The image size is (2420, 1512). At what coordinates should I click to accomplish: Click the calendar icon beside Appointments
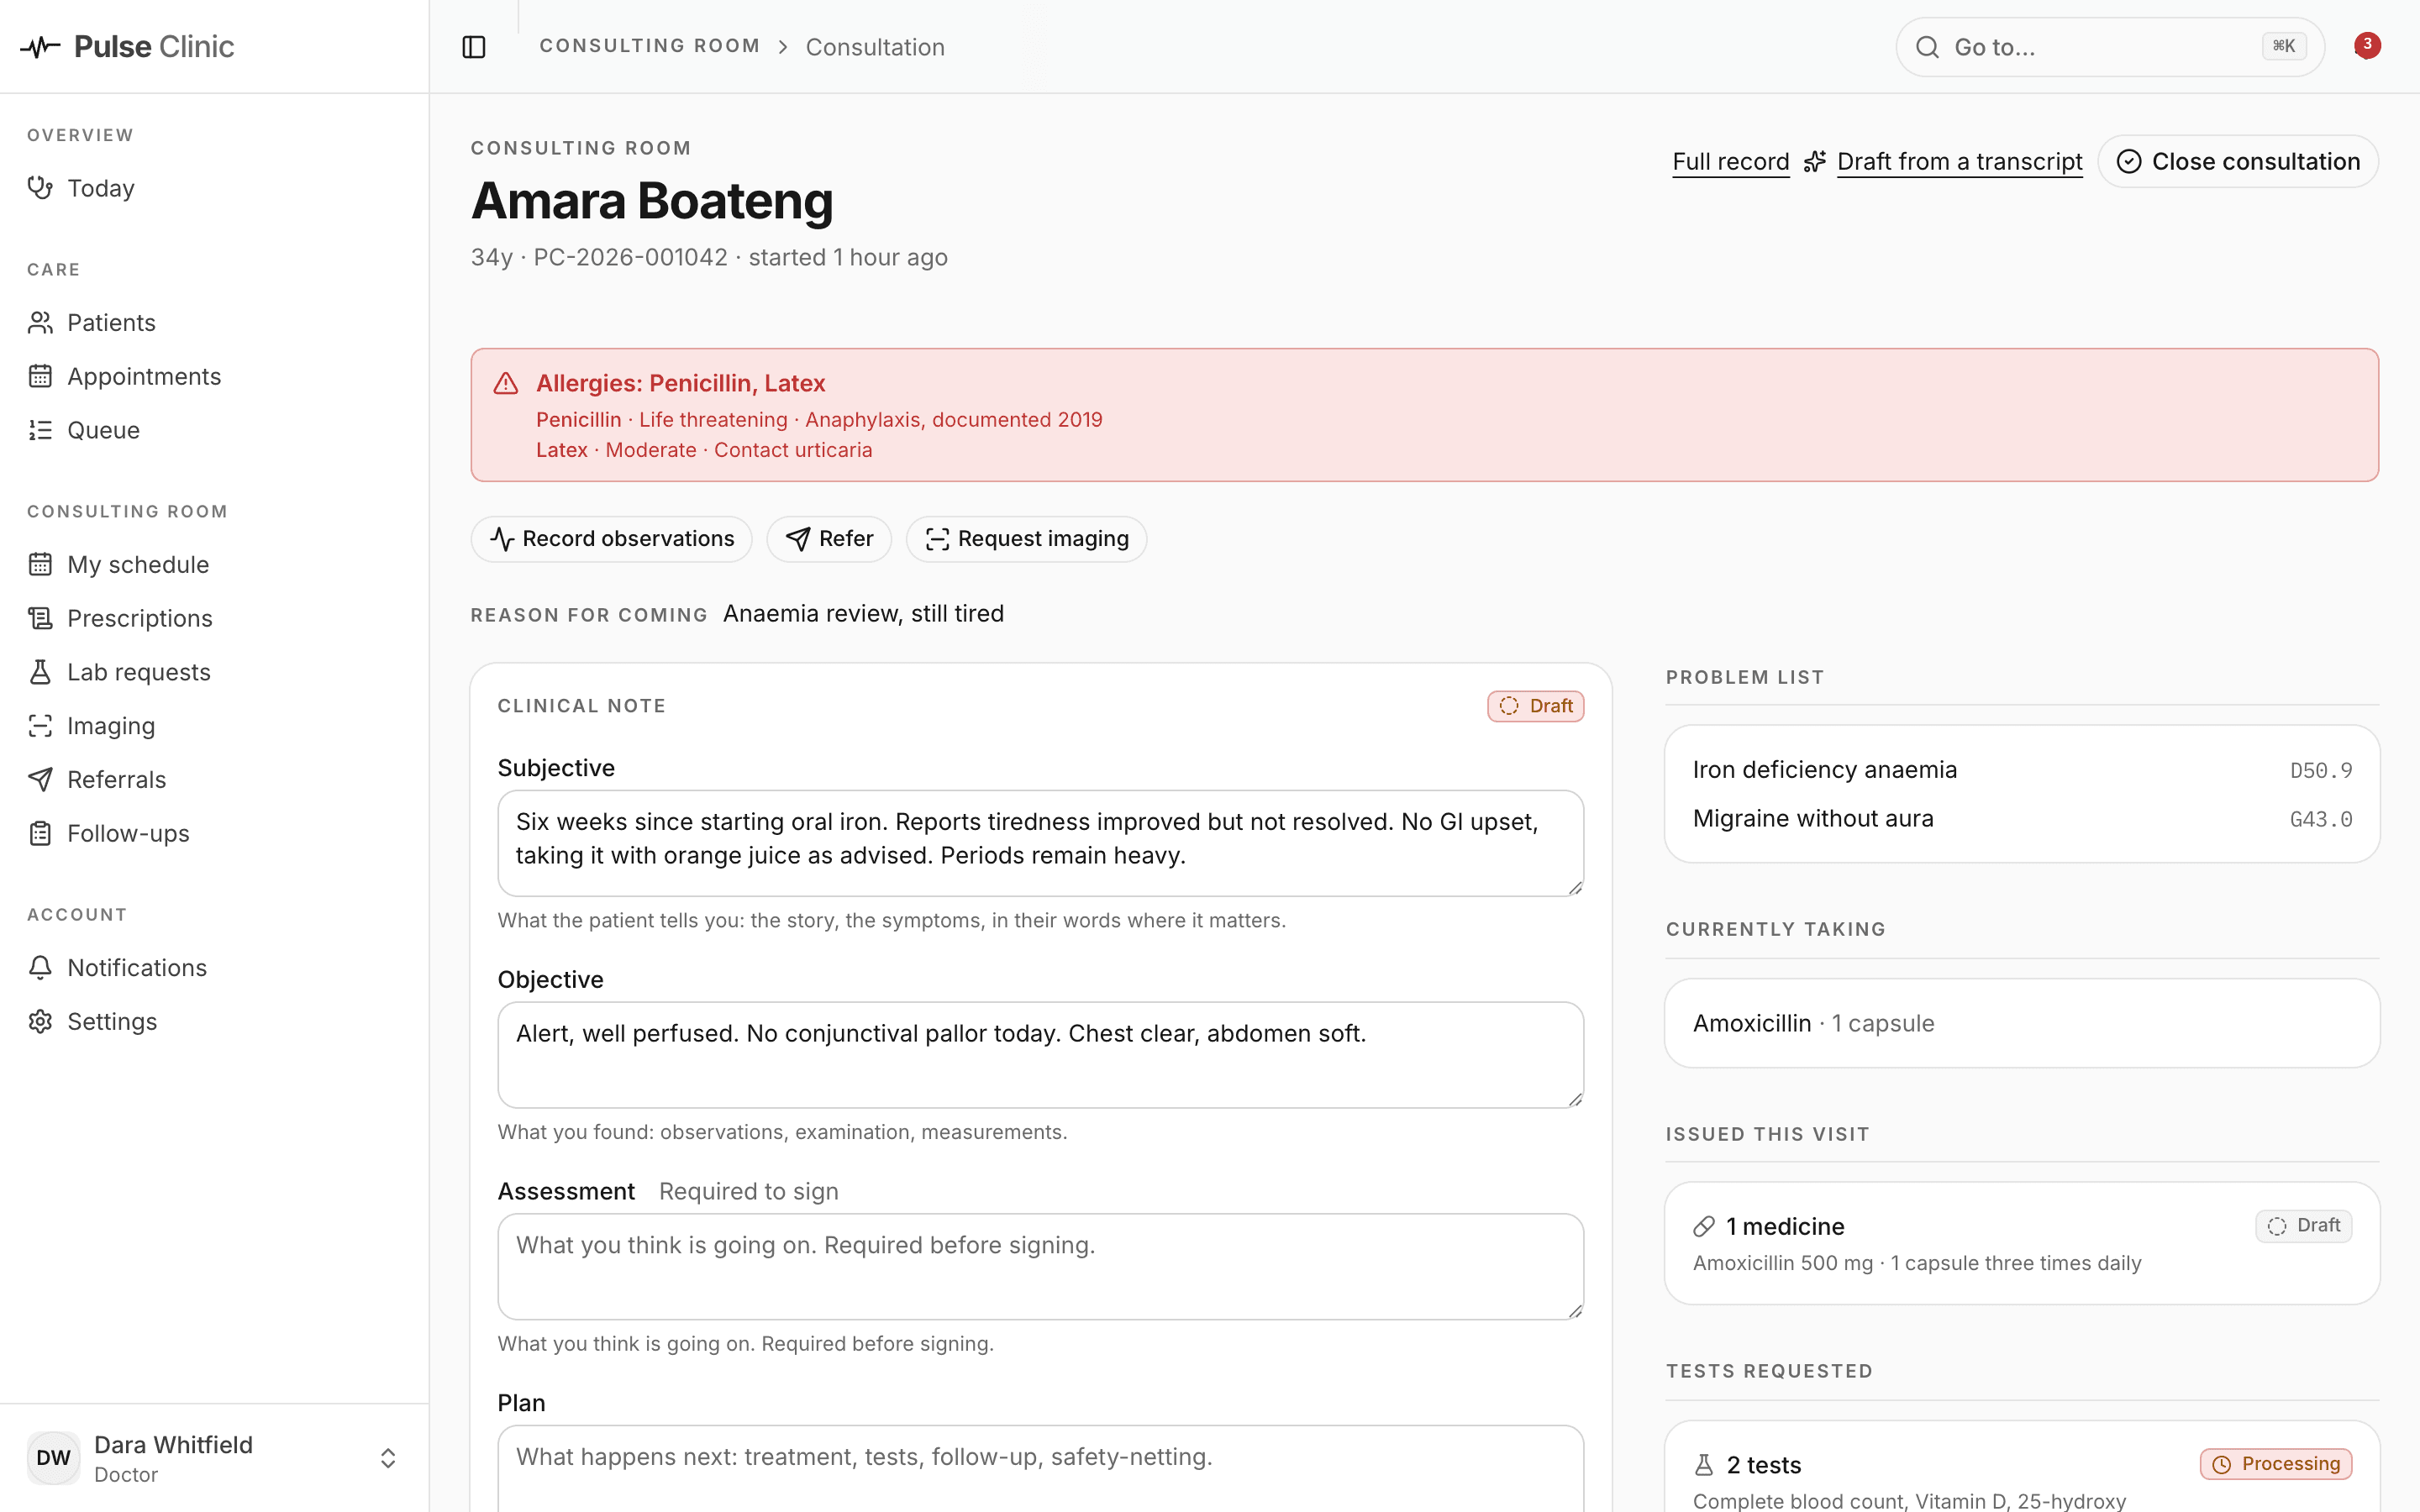pyautogui.click(x=40, y=376)
